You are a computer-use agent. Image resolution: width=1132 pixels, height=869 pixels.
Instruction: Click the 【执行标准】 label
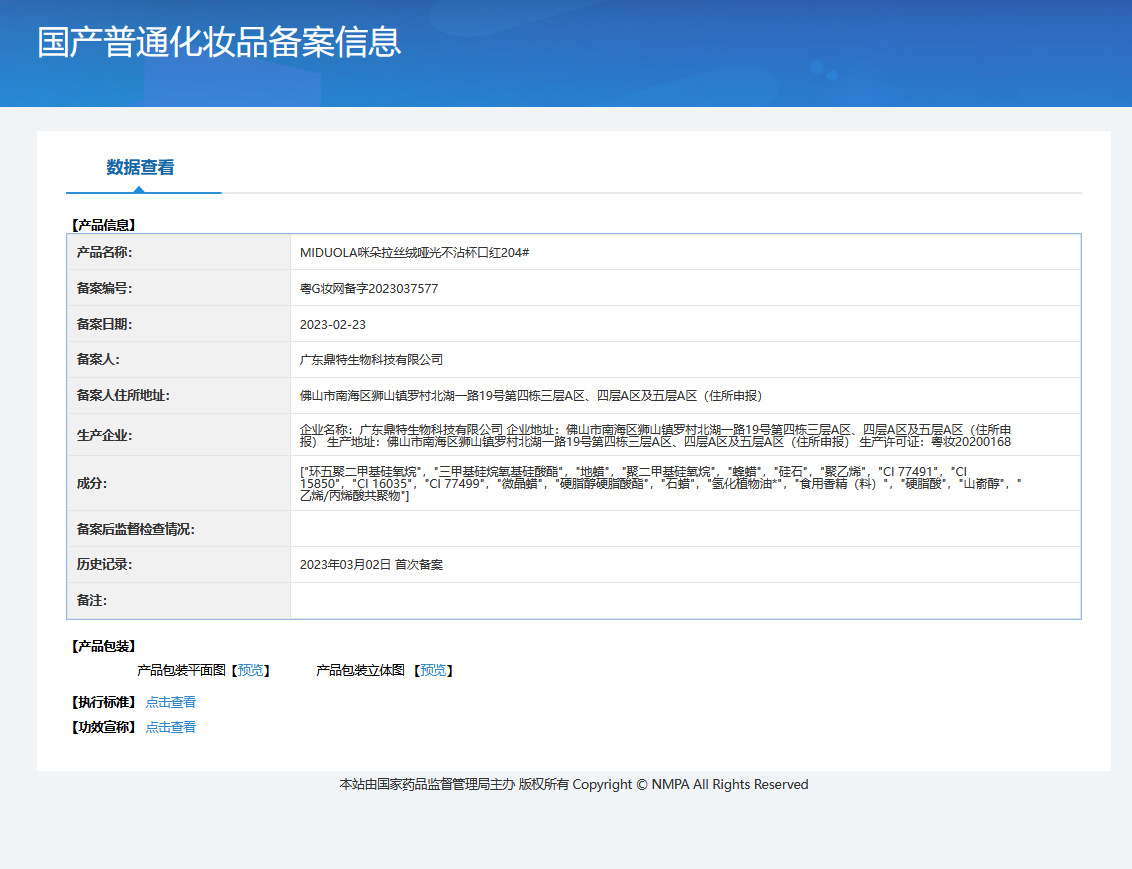point(103,702)
